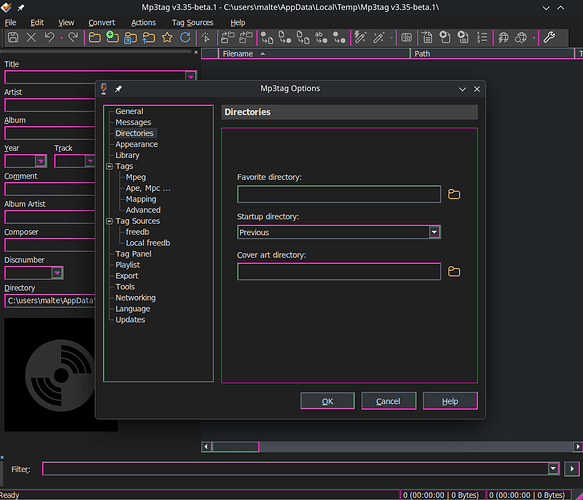Open dropdown arrow beside web sources globe
This screenshot has height=500, width=583.
(534, 38)
